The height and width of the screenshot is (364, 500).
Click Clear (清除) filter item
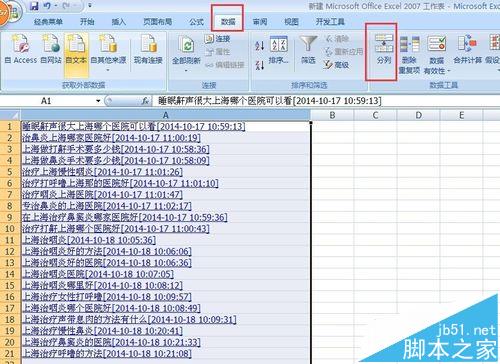pos(337,39)
